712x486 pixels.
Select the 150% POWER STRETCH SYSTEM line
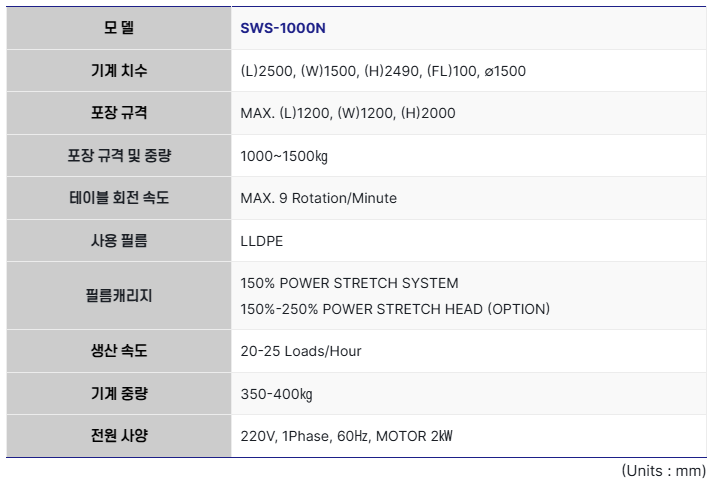click(x=350, y=283)
